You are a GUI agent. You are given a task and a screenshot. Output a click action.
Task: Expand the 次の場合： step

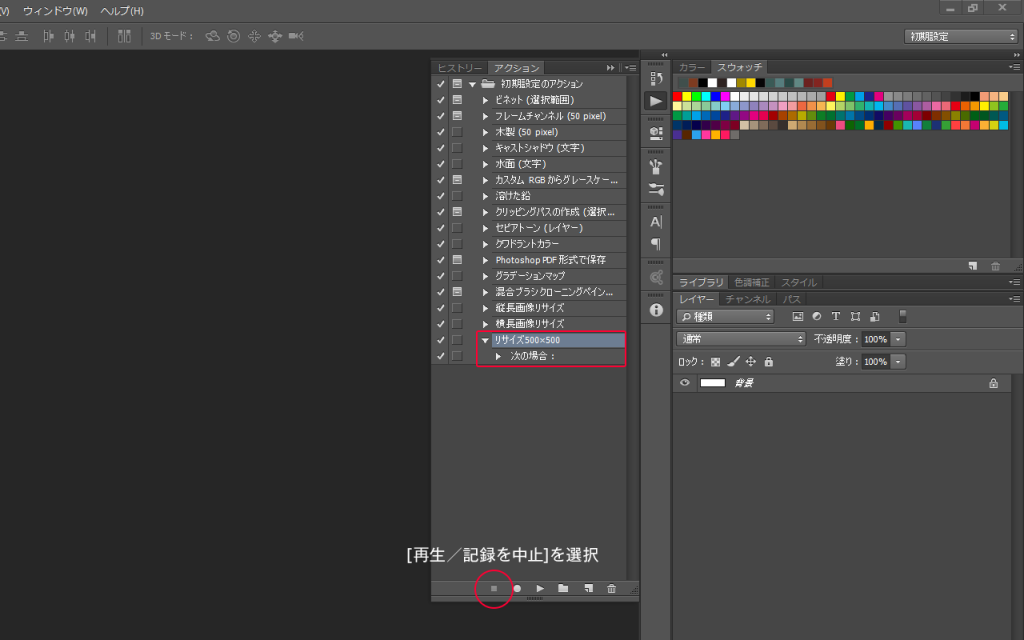click(x=498, y=357)
